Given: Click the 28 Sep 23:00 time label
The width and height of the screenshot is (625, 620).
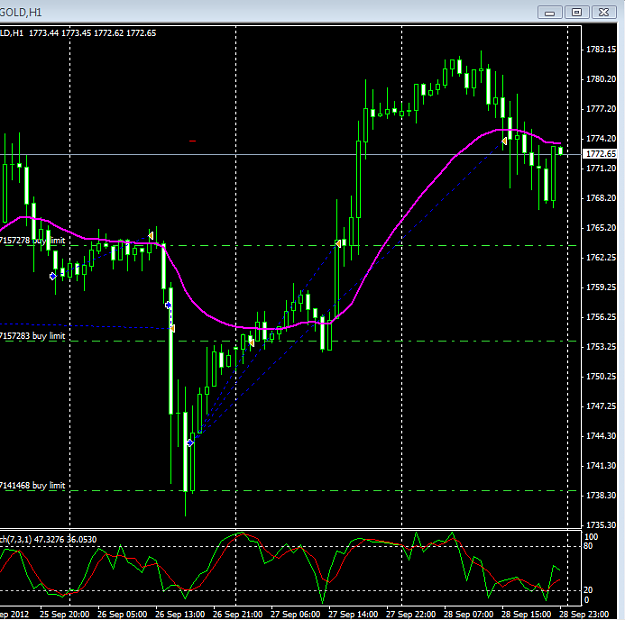Looking at the screenshot, I should click(x=584, y=614).
